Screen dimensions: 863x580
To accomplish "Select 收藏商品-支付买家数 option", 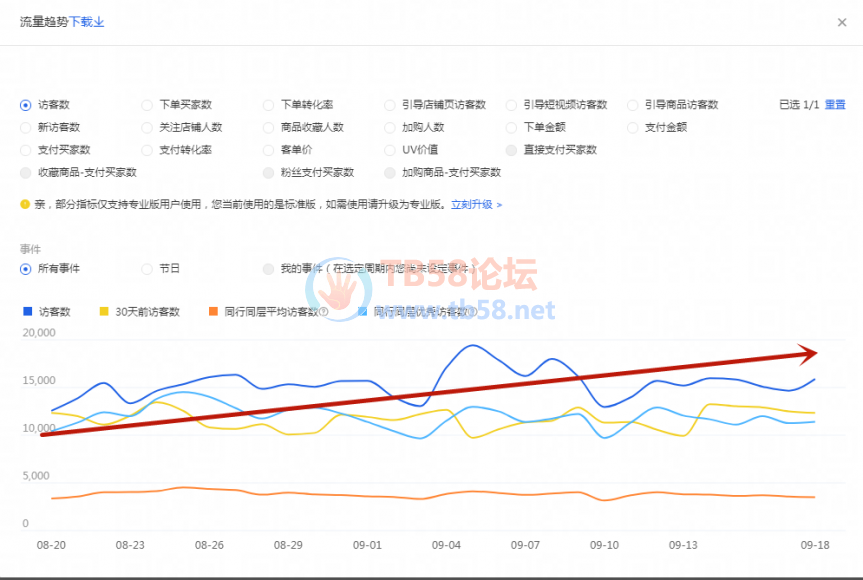I will [25, 173].
